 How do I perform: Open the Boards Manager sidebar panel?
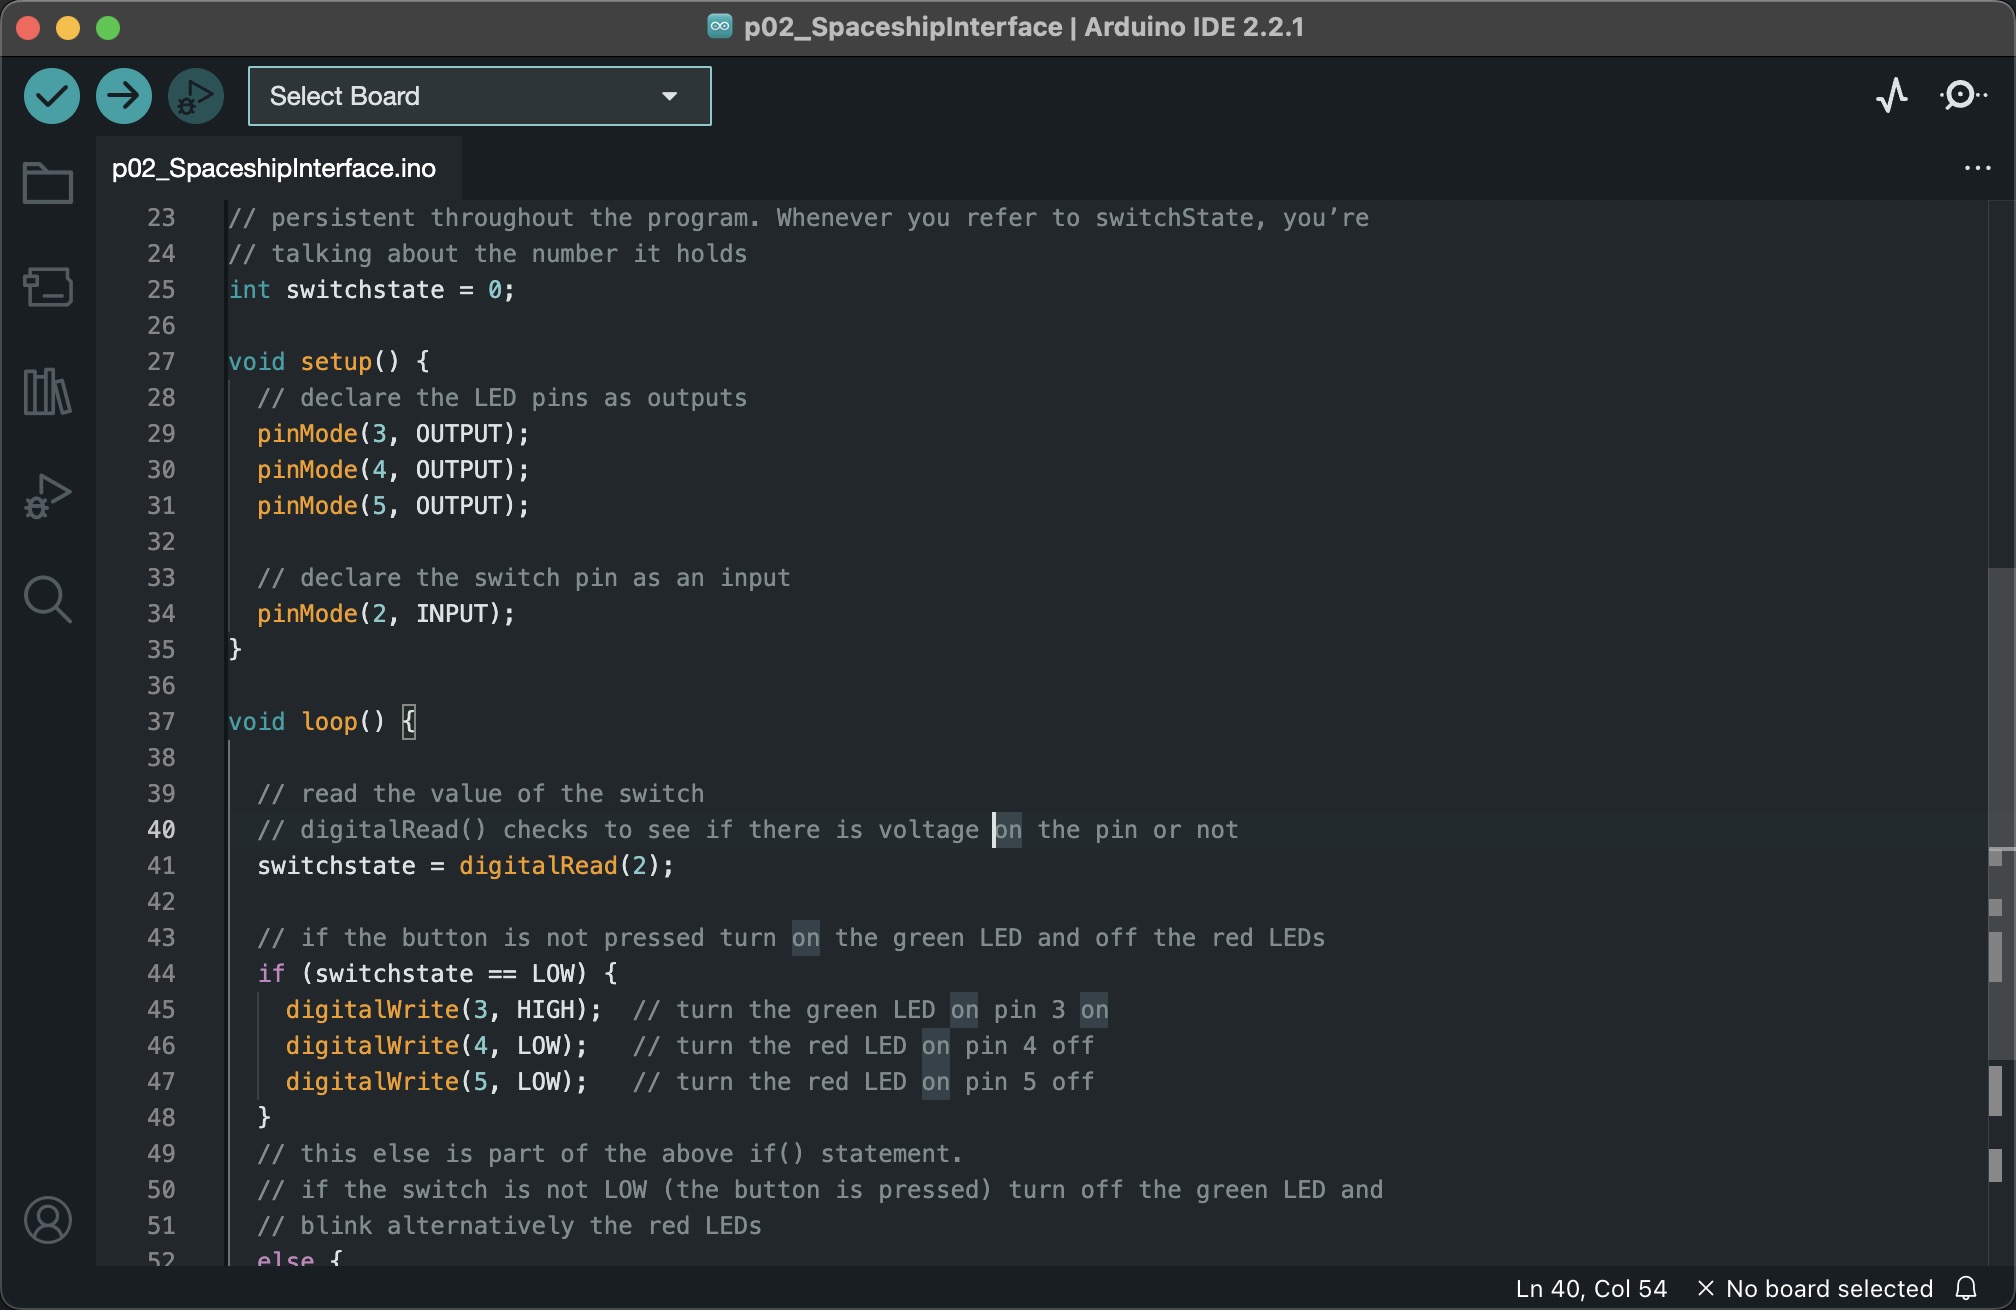48,287
